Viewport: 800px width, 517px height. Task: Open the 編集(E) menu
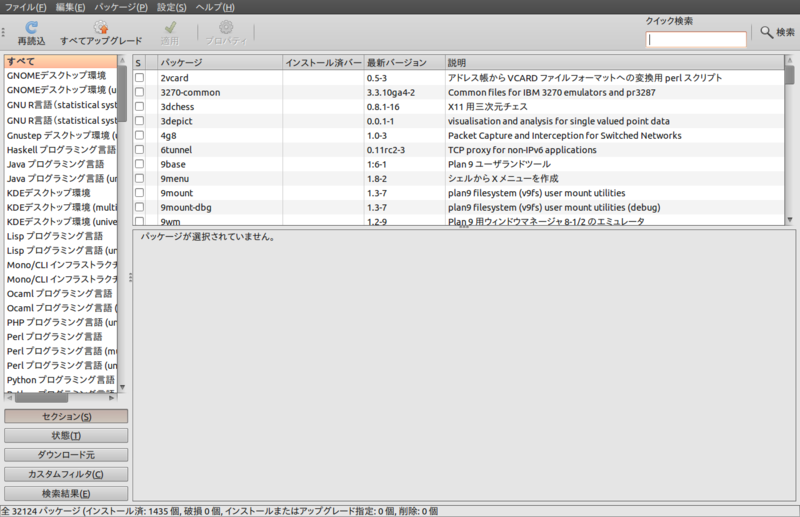(x=70, y=7)
